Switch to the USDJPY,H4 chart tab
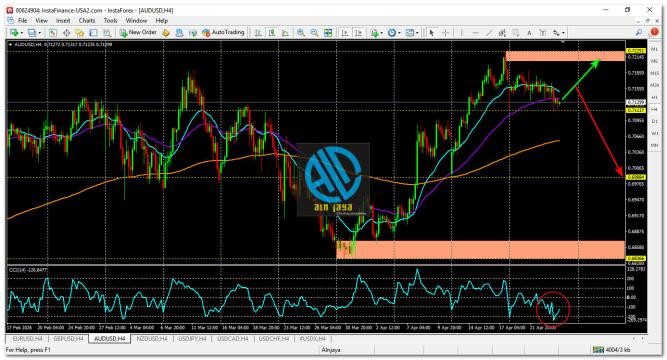Image resolution: width=667 pixels, height=360 pixels. pos(192,339)
